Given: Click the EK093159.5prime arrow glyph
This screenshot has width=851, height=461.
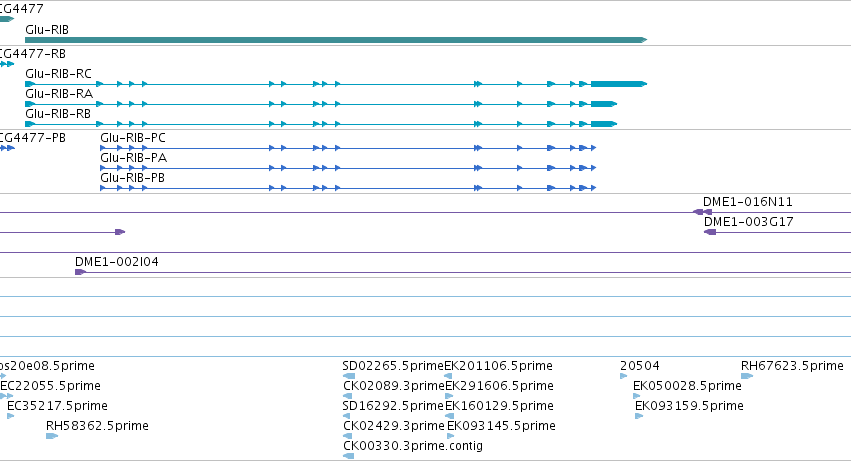Looking at the screenshot, I should (x=639, y=416).
